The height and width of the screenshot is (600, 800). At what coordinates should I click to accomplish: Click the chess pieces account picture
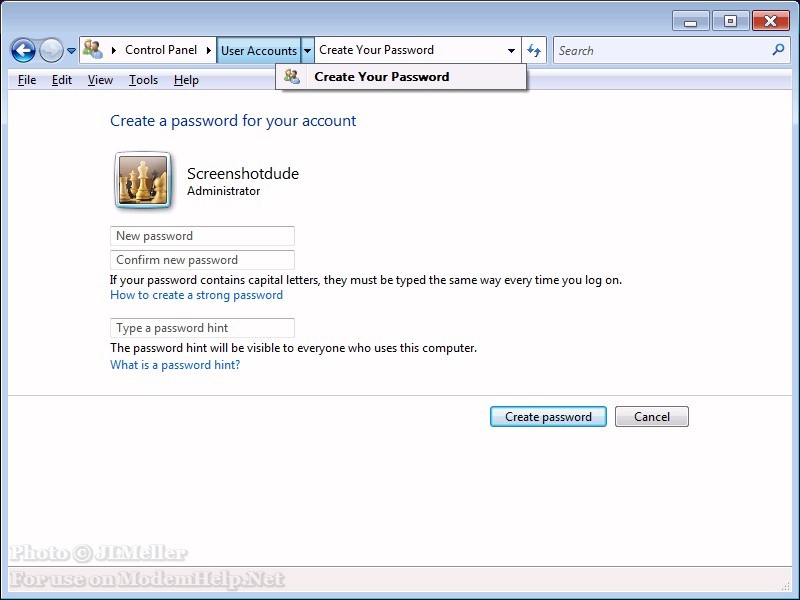point(143,180)
